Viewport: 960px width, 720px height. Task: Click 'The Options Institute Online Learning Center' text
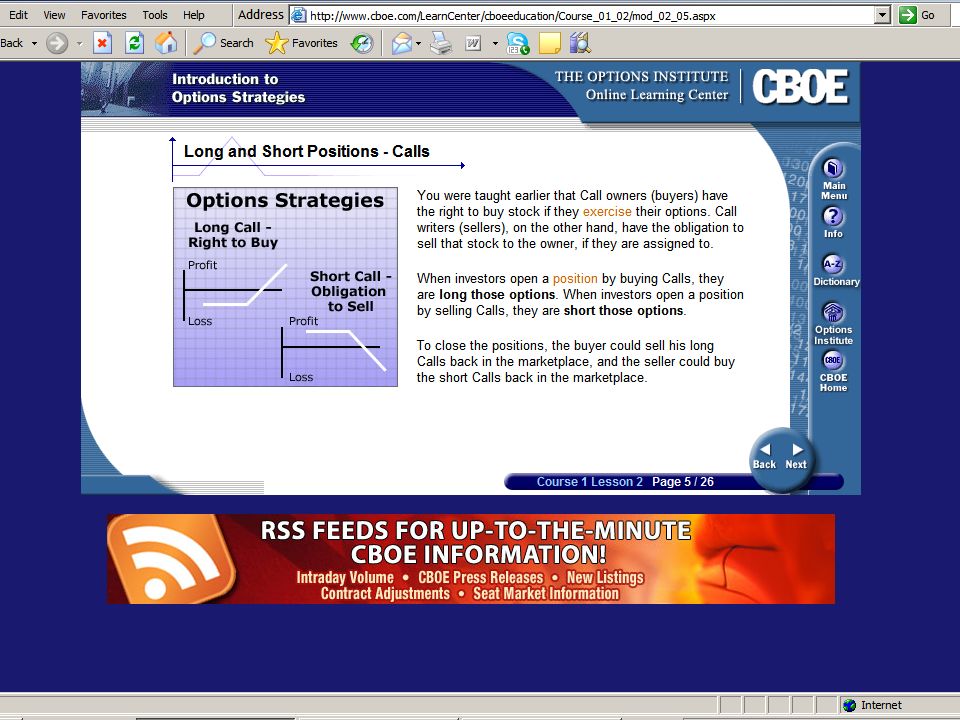click(x=642, y=86)
